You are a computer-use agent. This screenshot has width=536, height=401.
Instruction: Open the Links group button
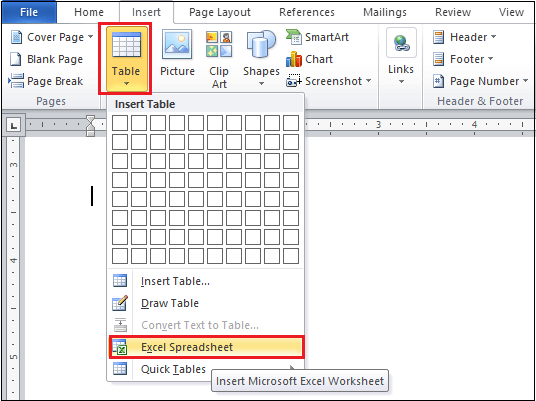(401, 57)
